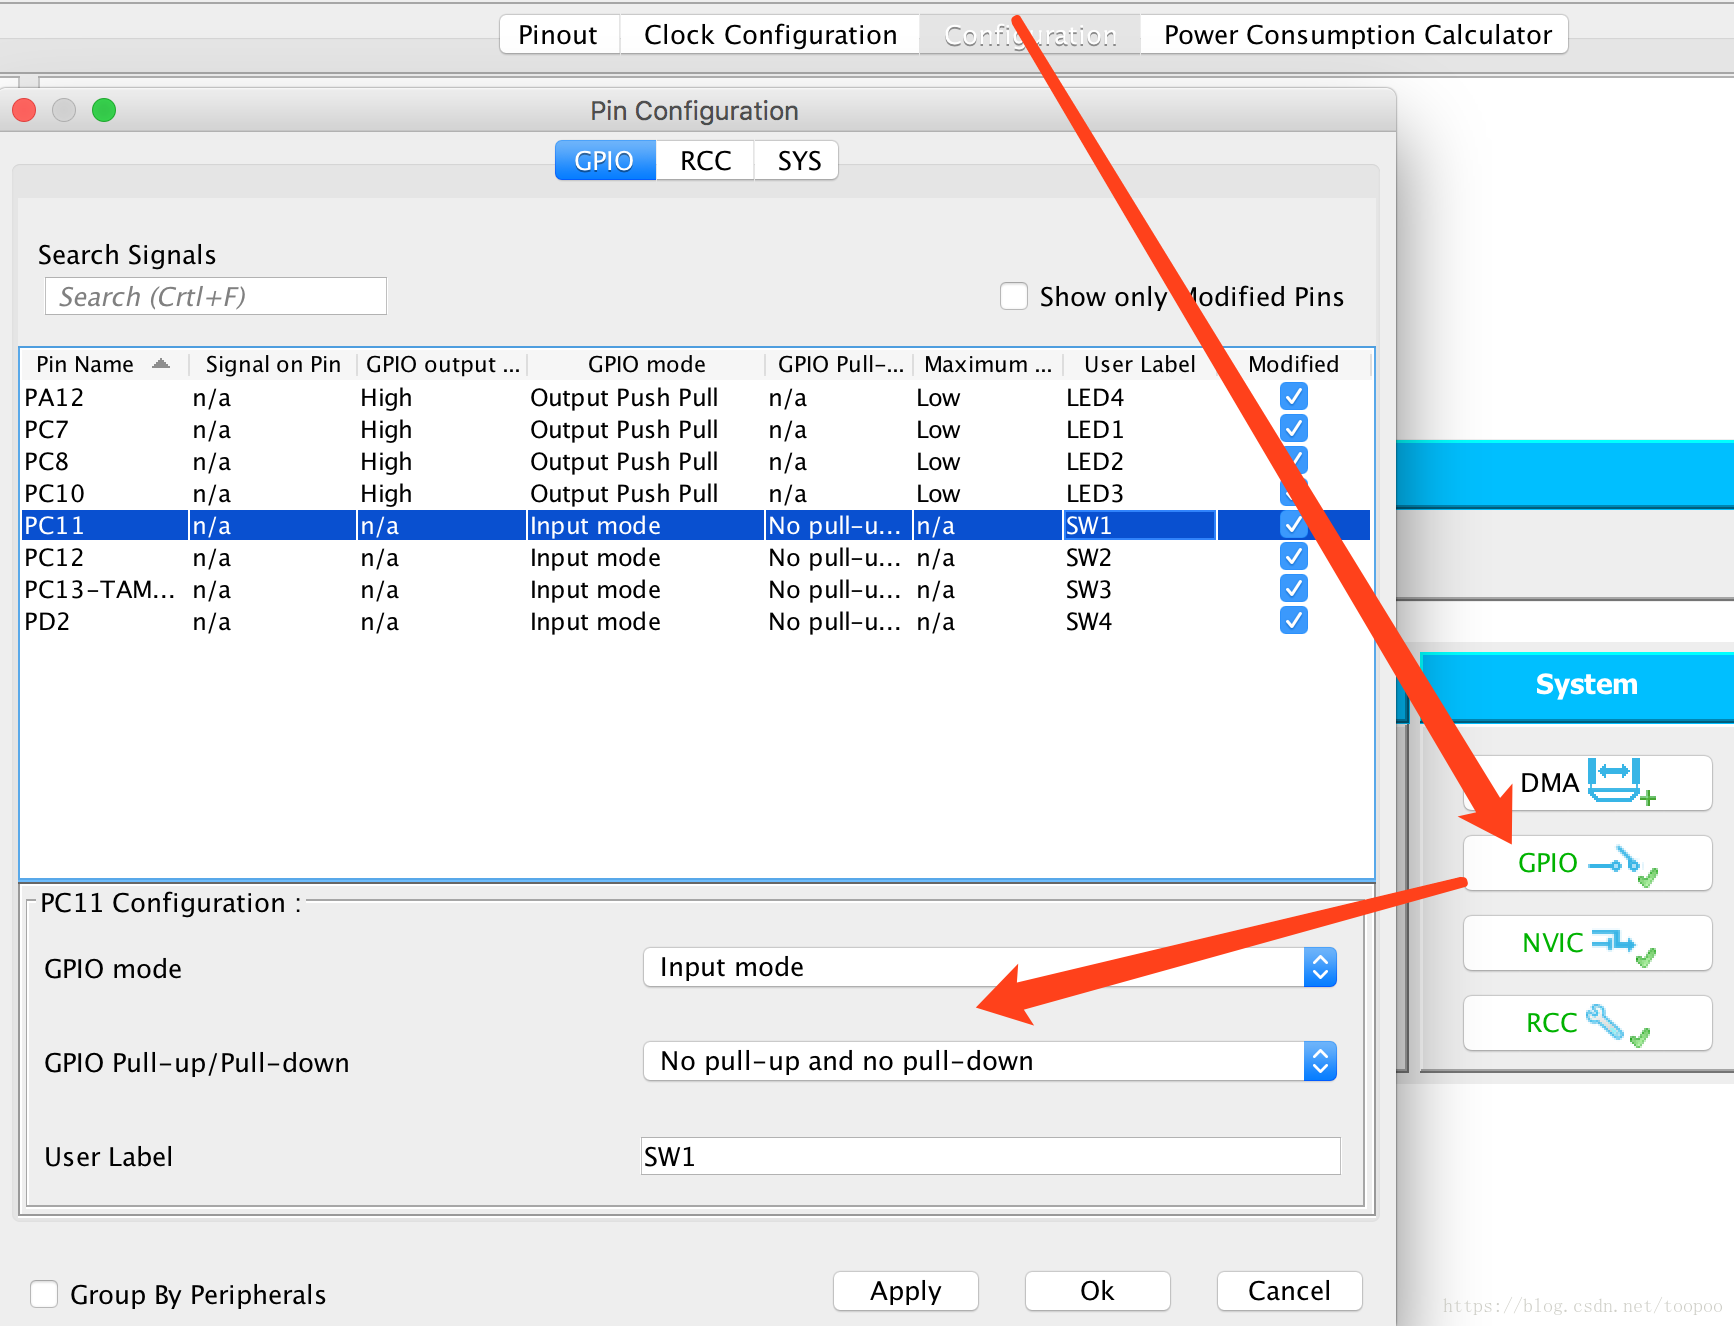1734x1326 pixels.
Task: Select the PC12 pin row
Action: (x=696, y=558)
